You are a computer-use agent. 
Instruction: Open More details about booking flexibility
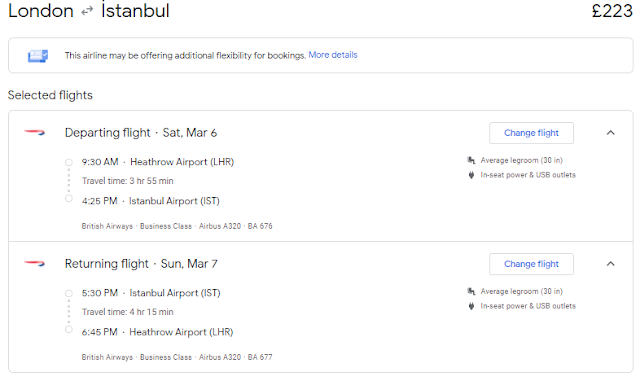click(x=333, y=55)
